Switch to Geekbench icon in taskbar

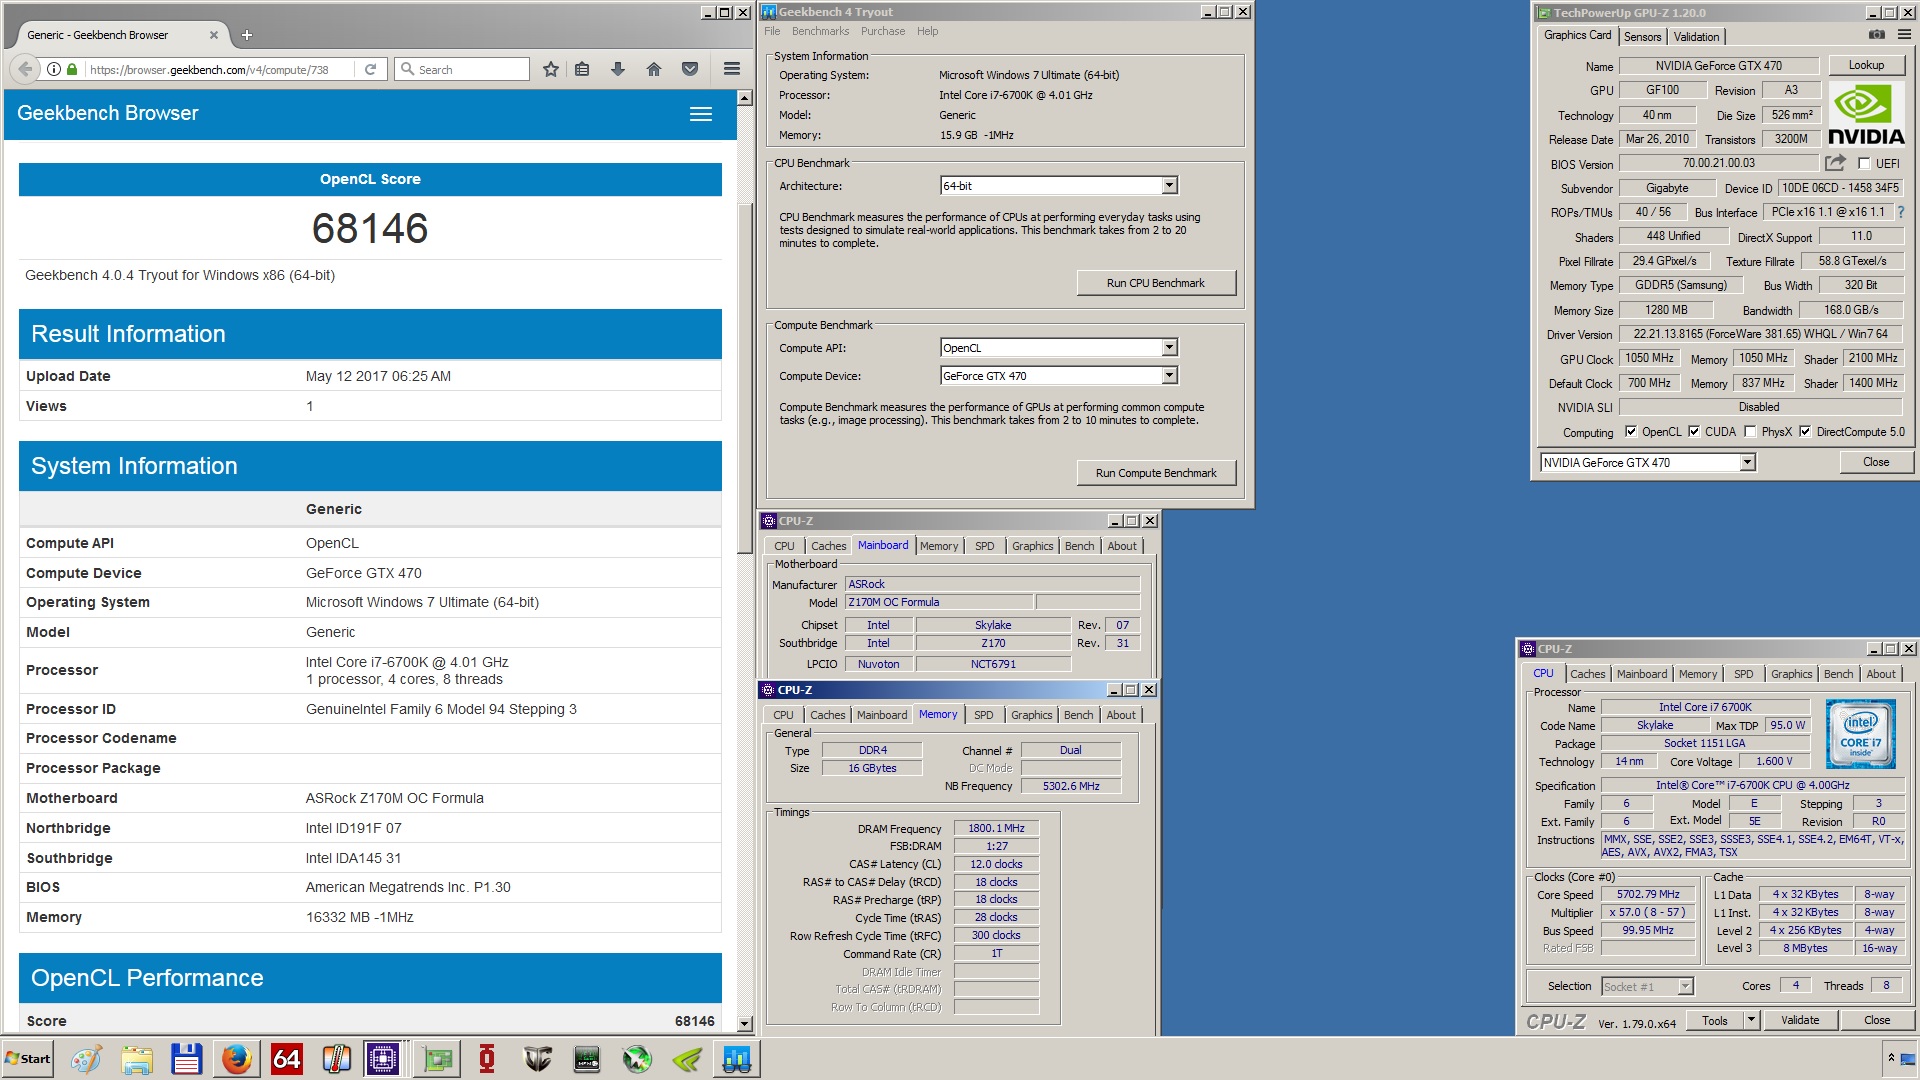[737, 1059]
